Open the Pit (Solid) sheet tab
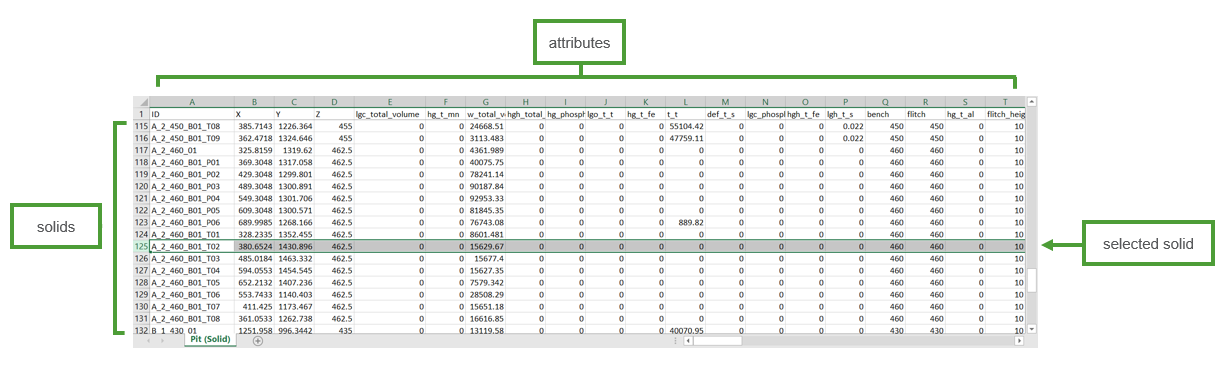The image size is (1227, 367). 211,340
